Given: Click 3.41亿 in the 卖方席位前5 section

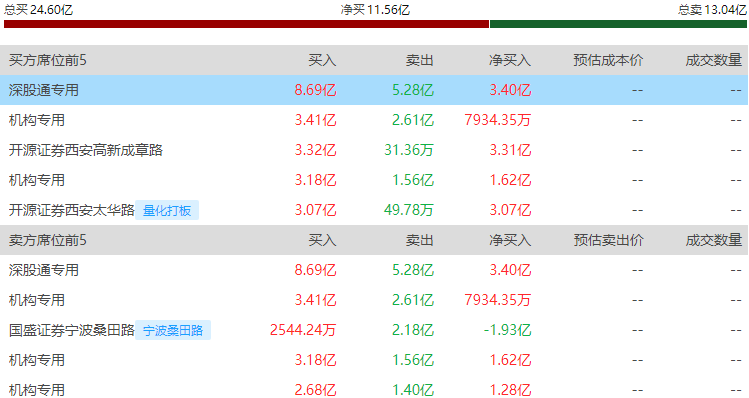Looking at the screenshot, I should coord(315,300).
